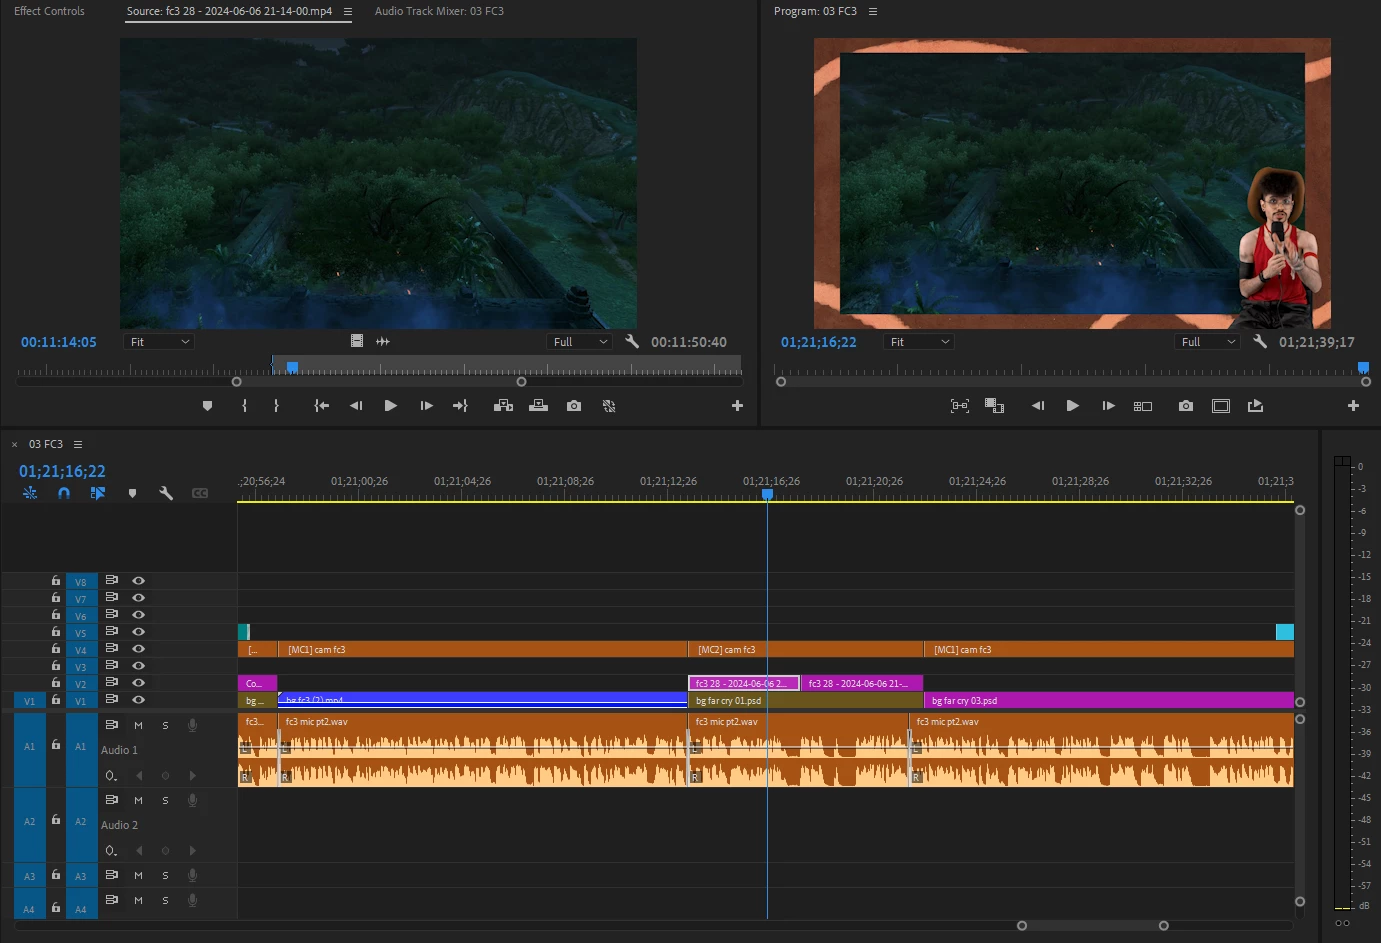This screenshot has height=943, width=1381.
Task: Export frame from Source monitor
Action: click(x=574, y=406)
